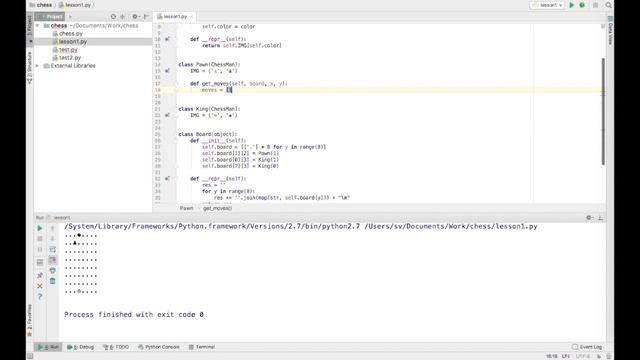Click the Pawn breadcrumb below the editor
Image resolution: width=640 pixels, height=360 pixels.
tap(187, 208)
